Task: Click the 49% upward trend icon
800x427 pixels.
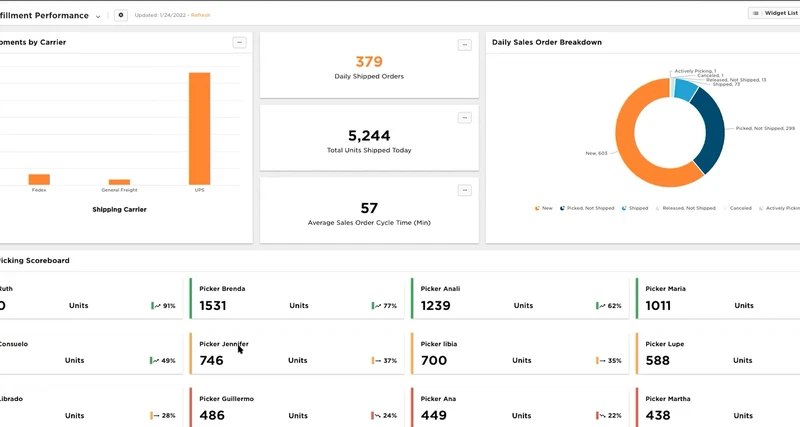Action: point(155,361)
